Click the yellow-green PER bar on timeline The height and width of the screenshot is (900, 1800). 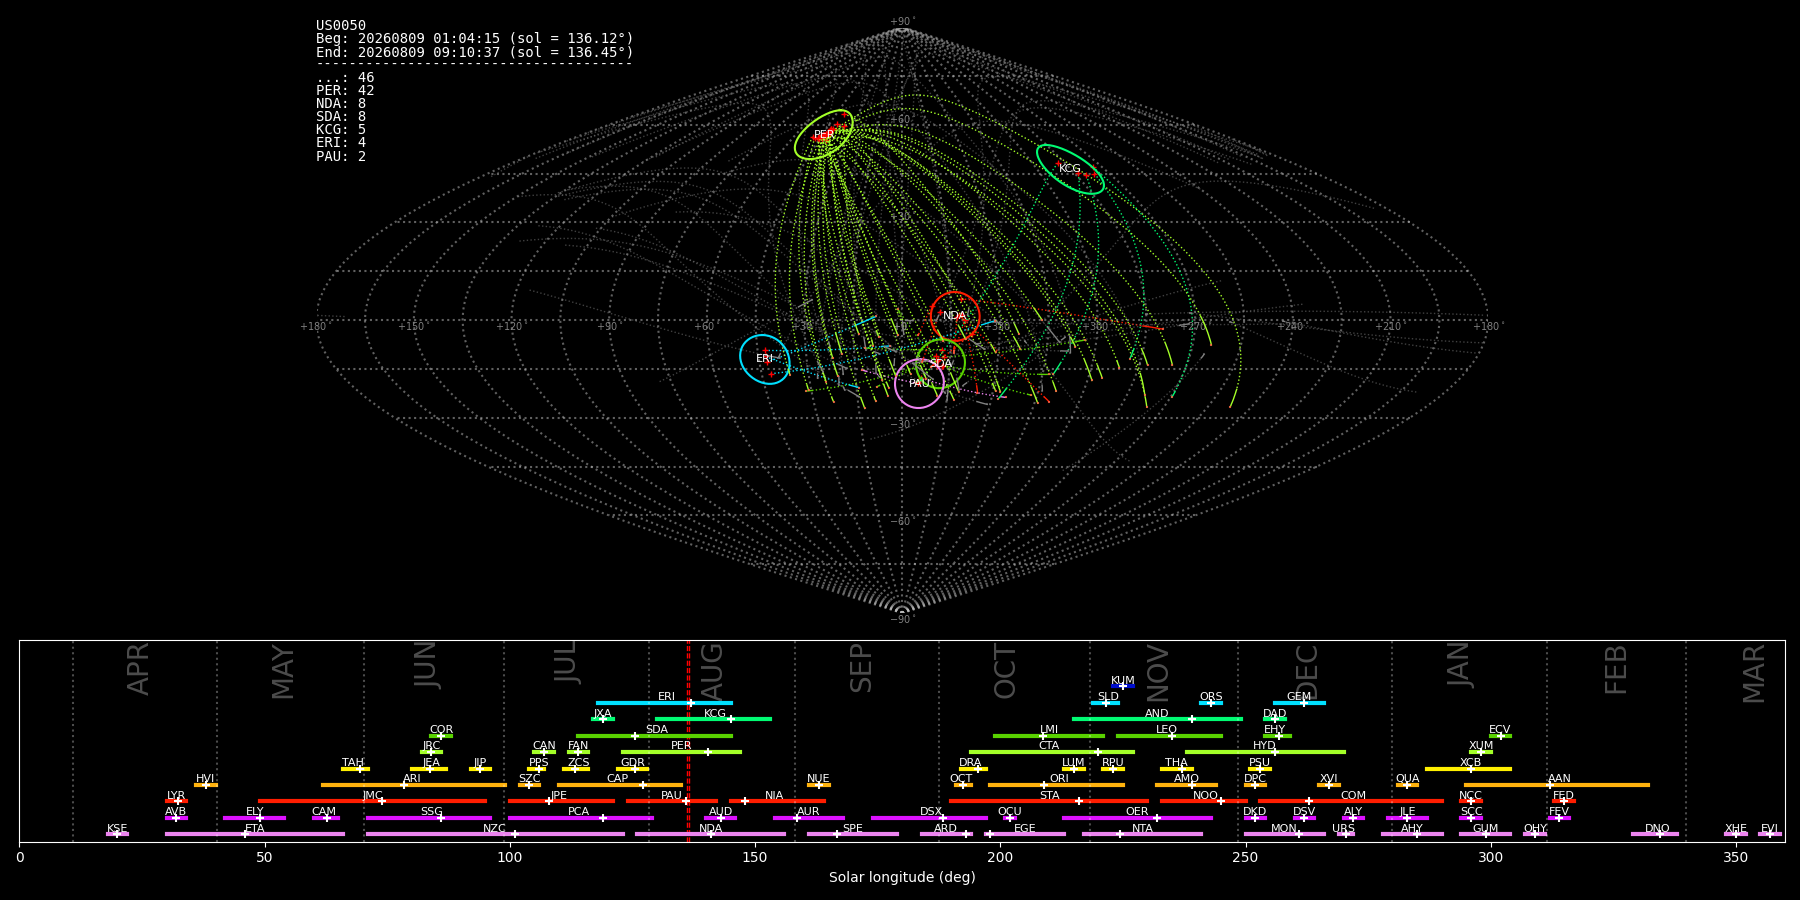tap(681, 752)
